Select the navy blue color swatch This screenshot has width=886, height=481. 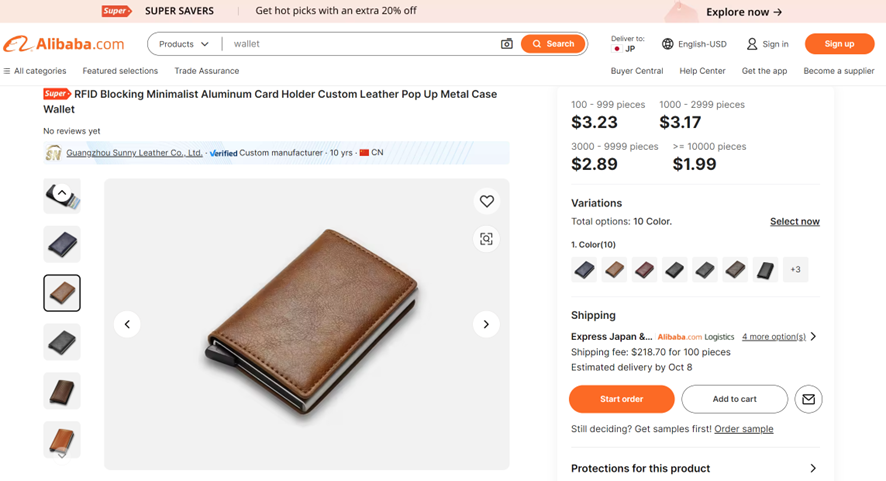584,270
